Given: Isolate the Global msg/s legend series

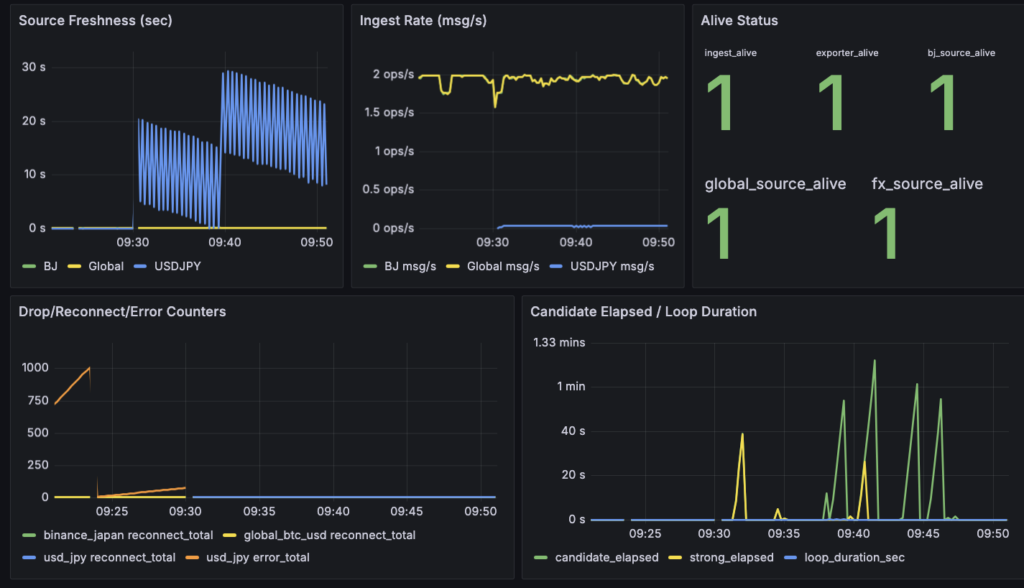Looking at the screenshot, I should click(x=503, y=266).
